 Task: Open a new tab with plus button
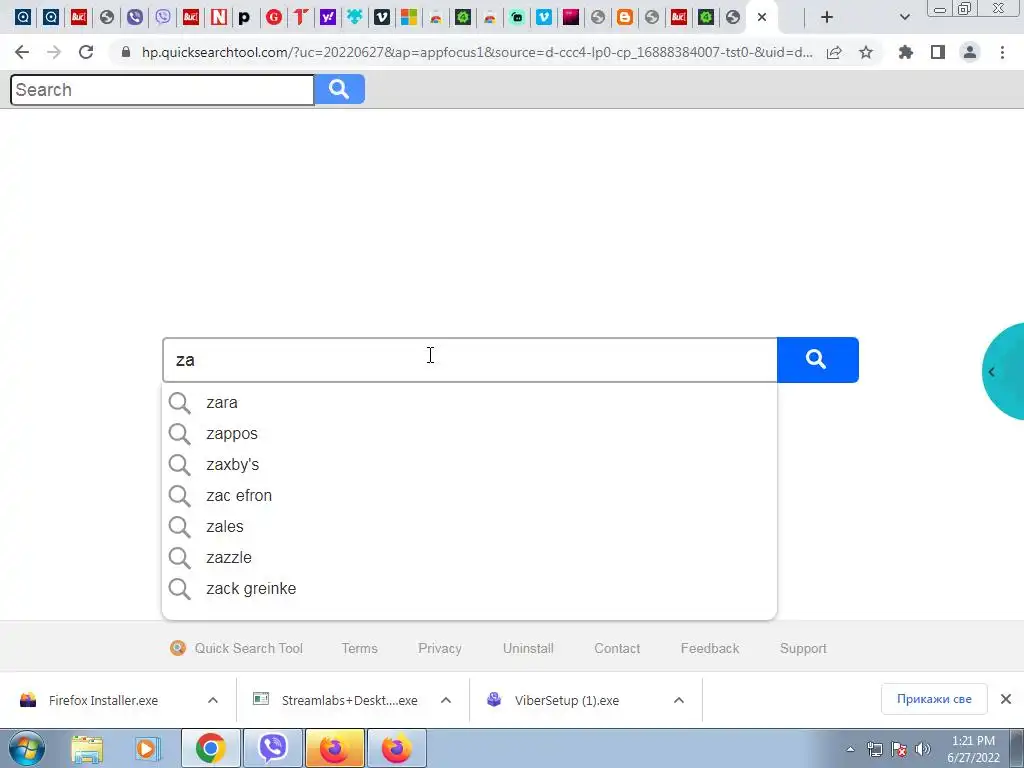[827, 18]
